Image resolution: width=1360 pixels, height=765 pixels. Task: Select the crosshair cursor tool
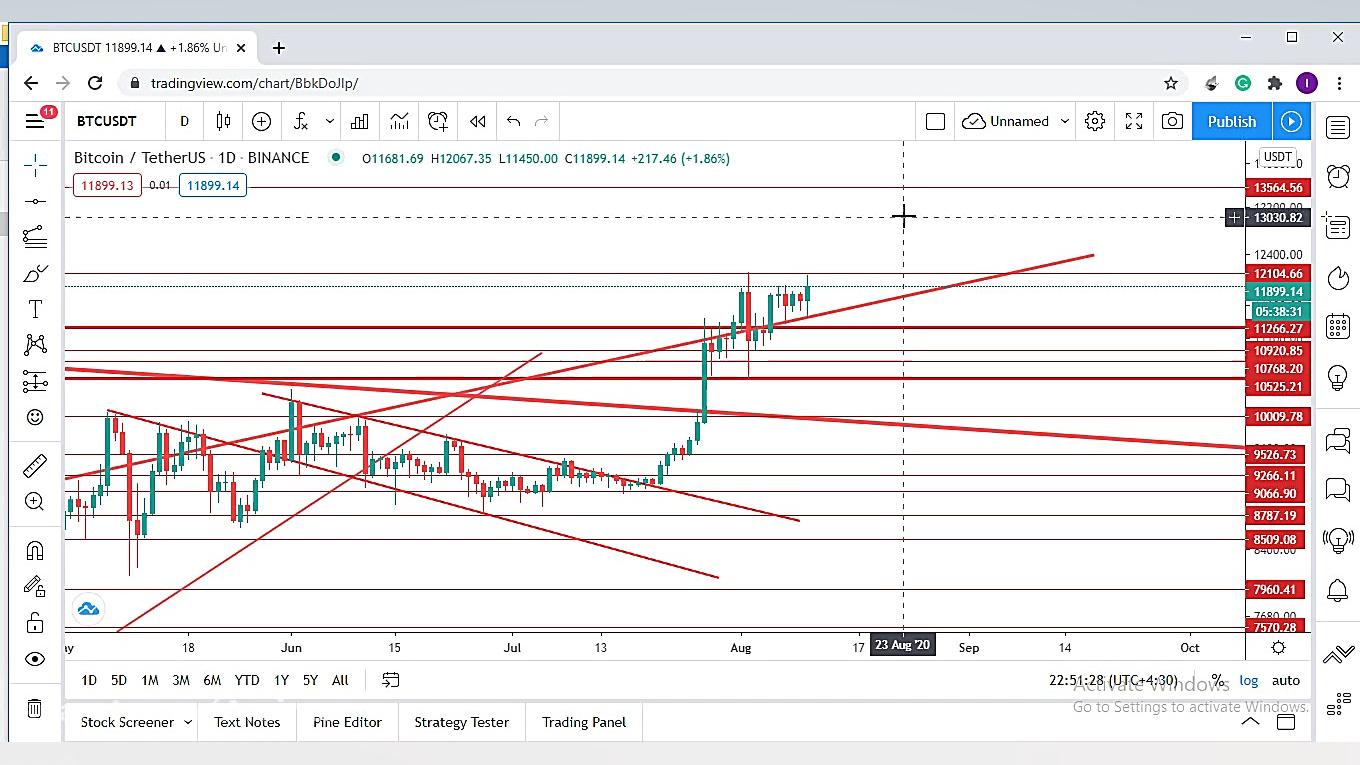35,165
